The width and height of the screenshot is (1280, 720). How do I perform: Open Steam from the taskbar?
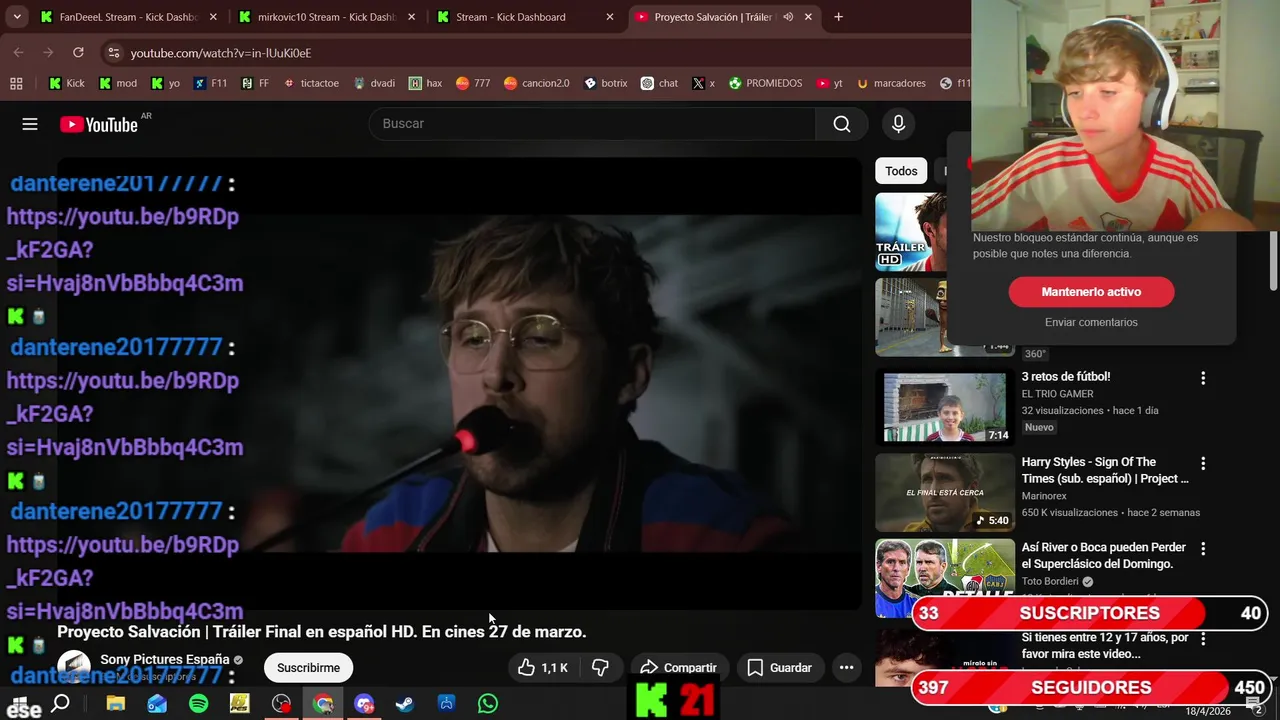point(405,704)
